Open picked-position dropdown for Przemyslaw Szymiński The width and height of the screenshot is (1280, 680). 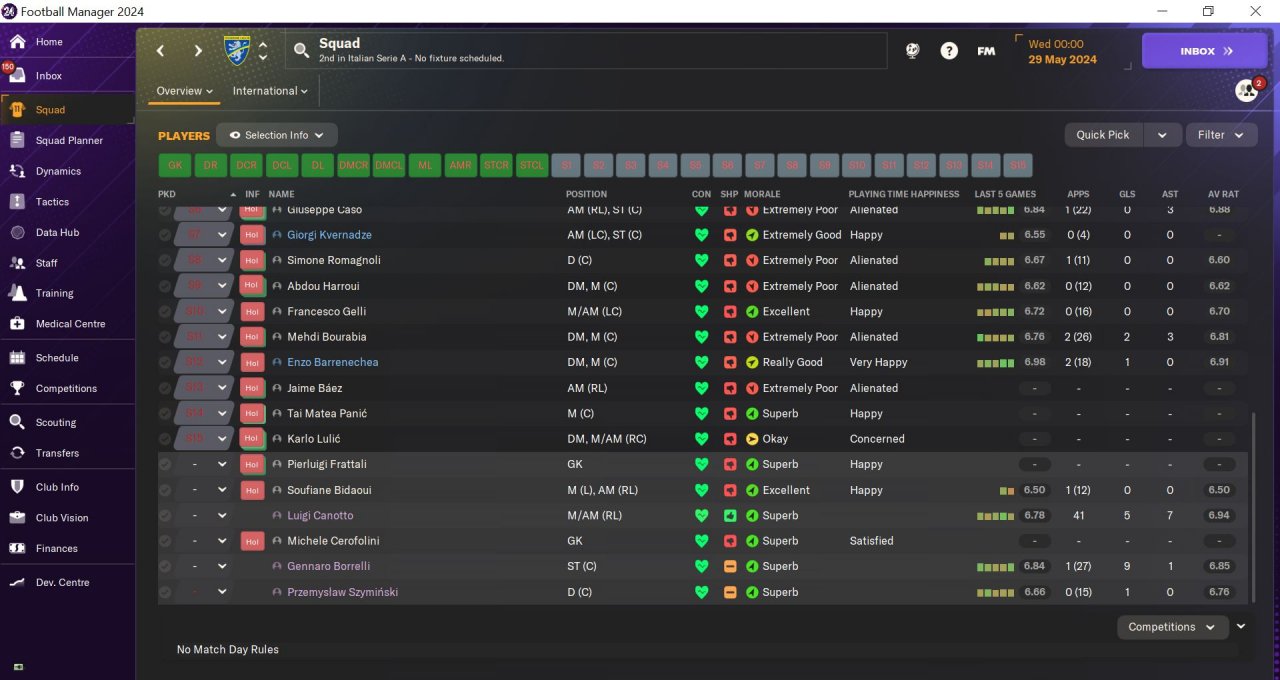click(222, 593)
